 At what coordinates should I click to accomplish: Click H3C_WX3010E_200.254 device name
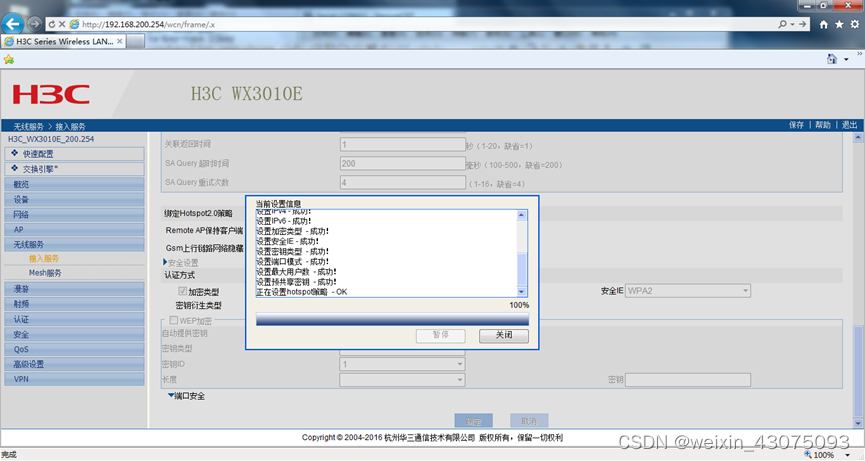click(x=51, y=139)
